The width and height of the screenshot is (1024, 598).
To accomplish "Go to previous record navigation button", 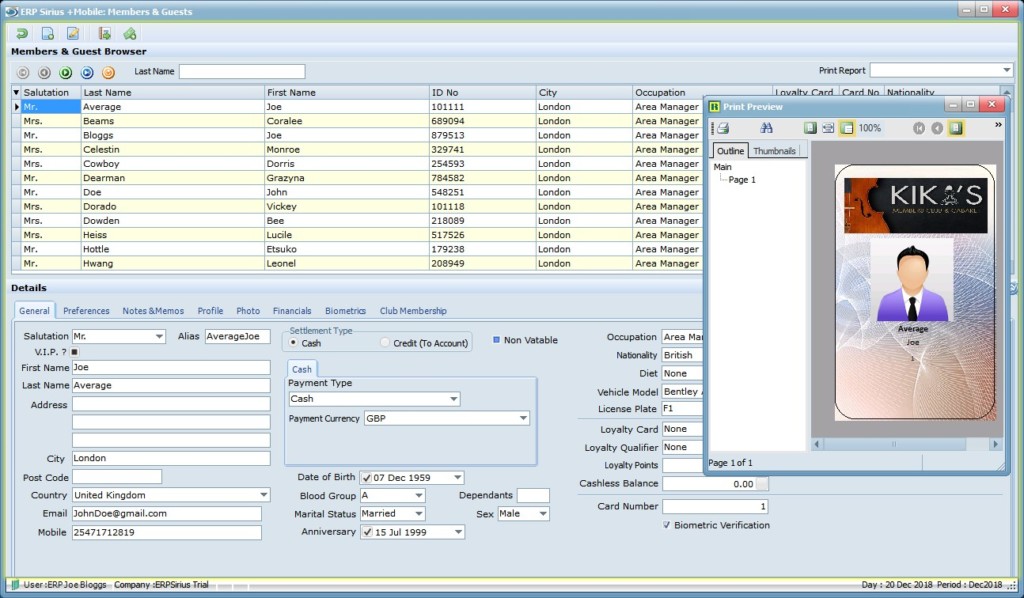I will pyautogui.click(x=44, y=72).
